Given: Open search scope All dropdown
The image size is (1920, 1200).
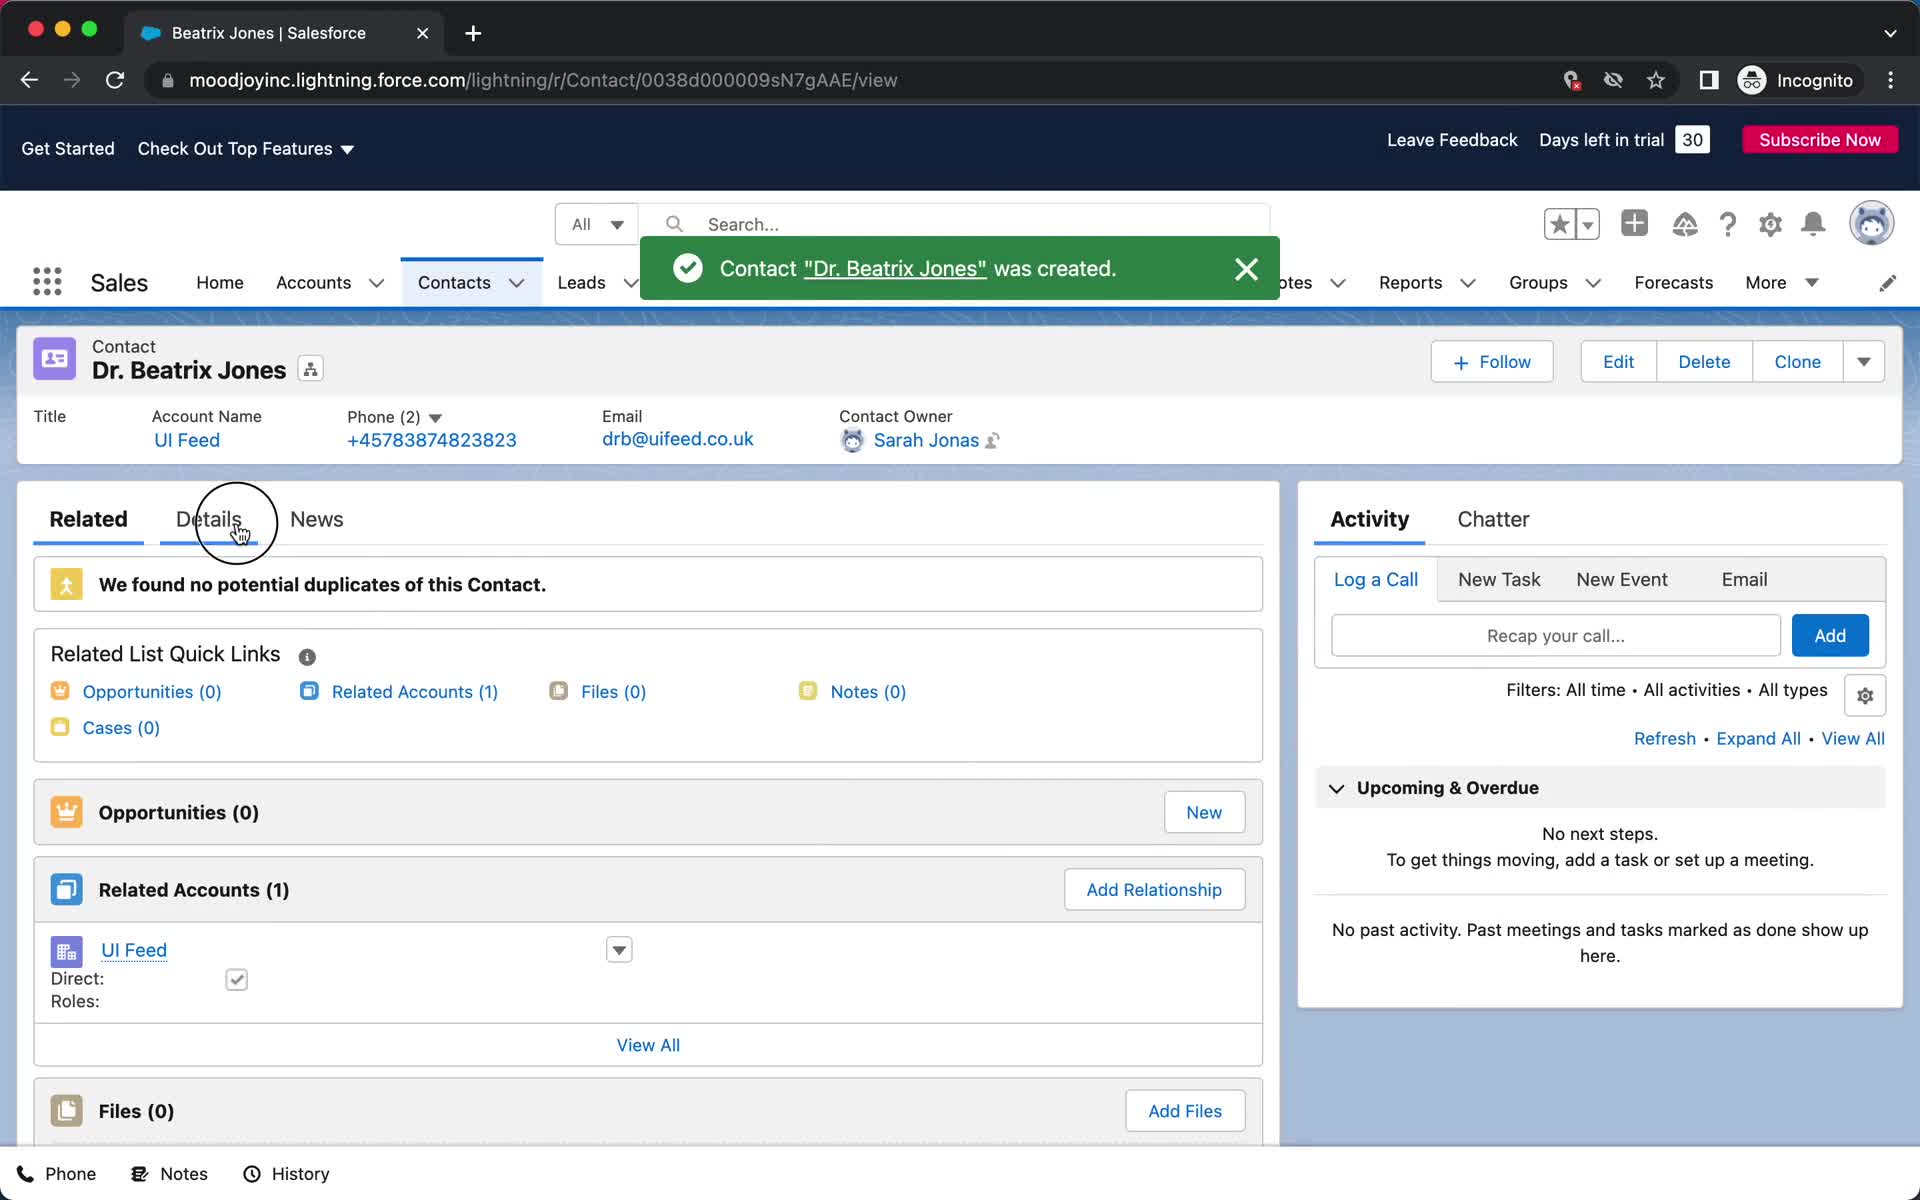Looking at the screenshot, I should (x=597, y=224).
